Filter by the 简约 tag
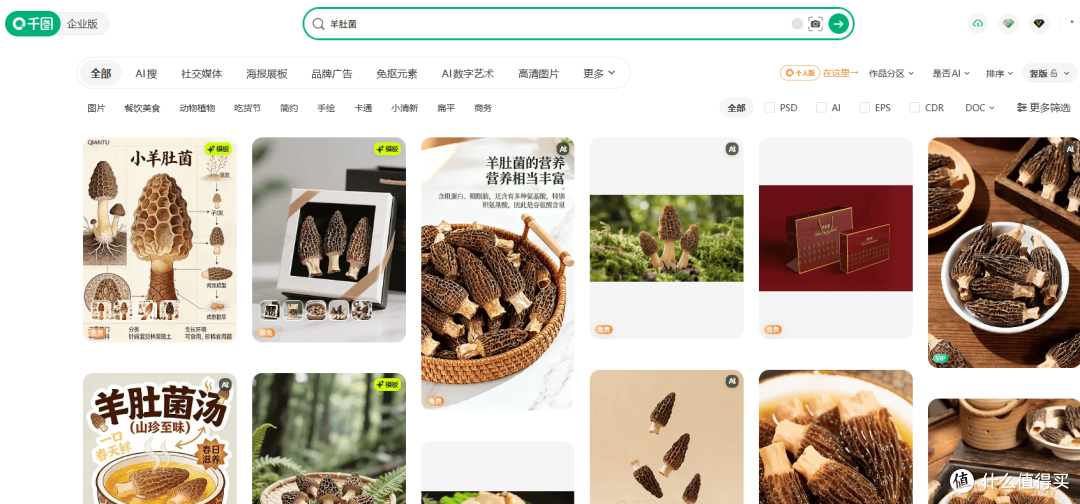 pyautogui.click(x=289, y=108)
